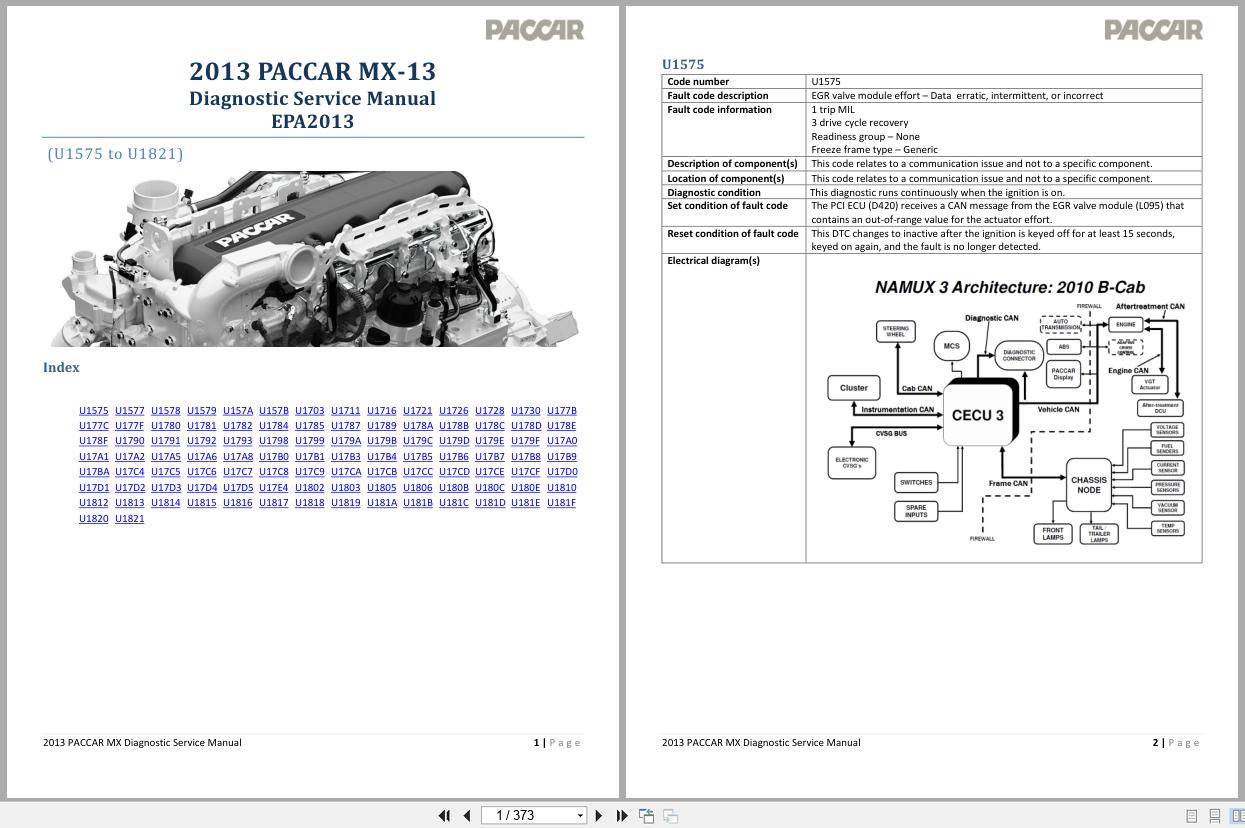Image resolution: width=1245 pixels, height=828 pixels.
Task: Open index link U157A
Action: click(x=238, y=410)
